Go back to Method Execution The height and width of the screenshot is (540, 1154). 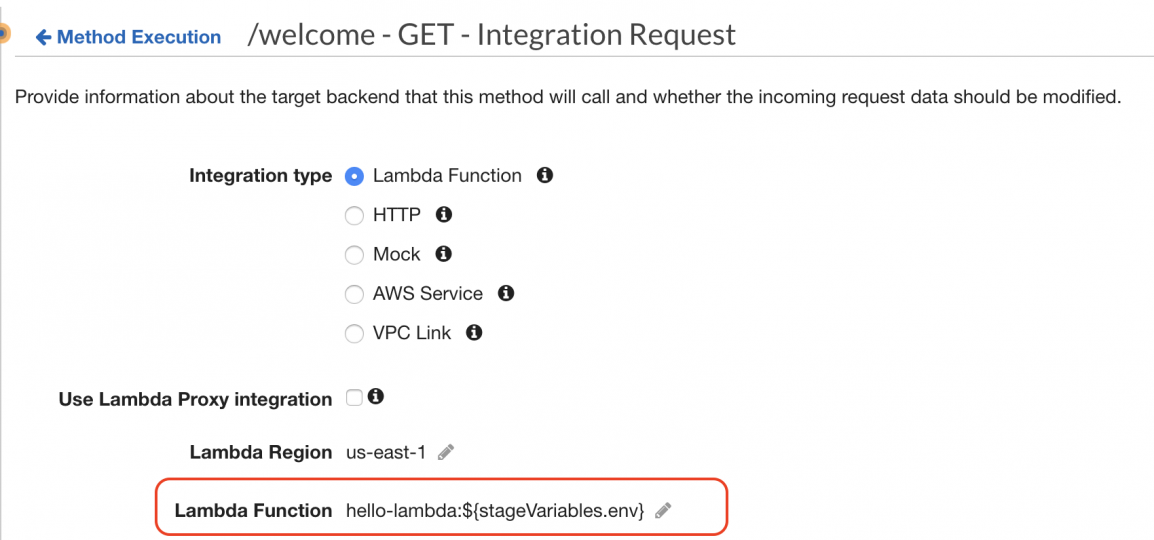tap(128, 37)
